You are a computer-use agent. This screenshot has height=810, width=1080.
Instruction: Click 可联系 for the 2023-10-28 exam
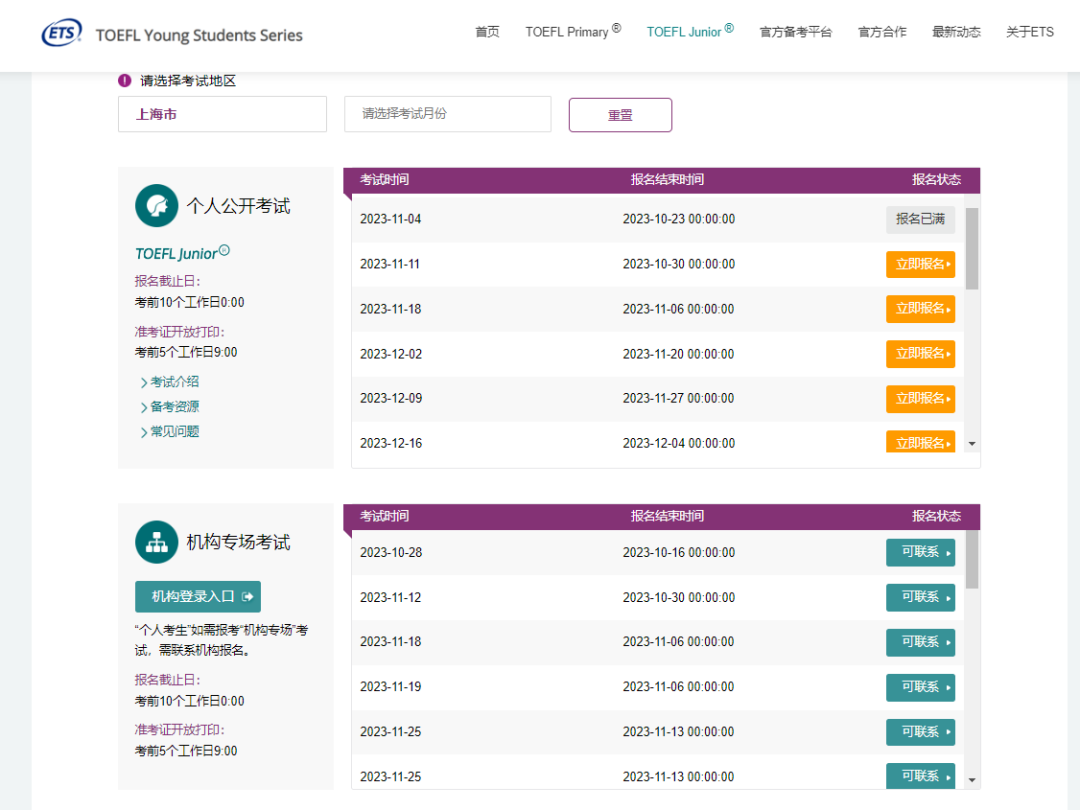click(x=920, y=552)
